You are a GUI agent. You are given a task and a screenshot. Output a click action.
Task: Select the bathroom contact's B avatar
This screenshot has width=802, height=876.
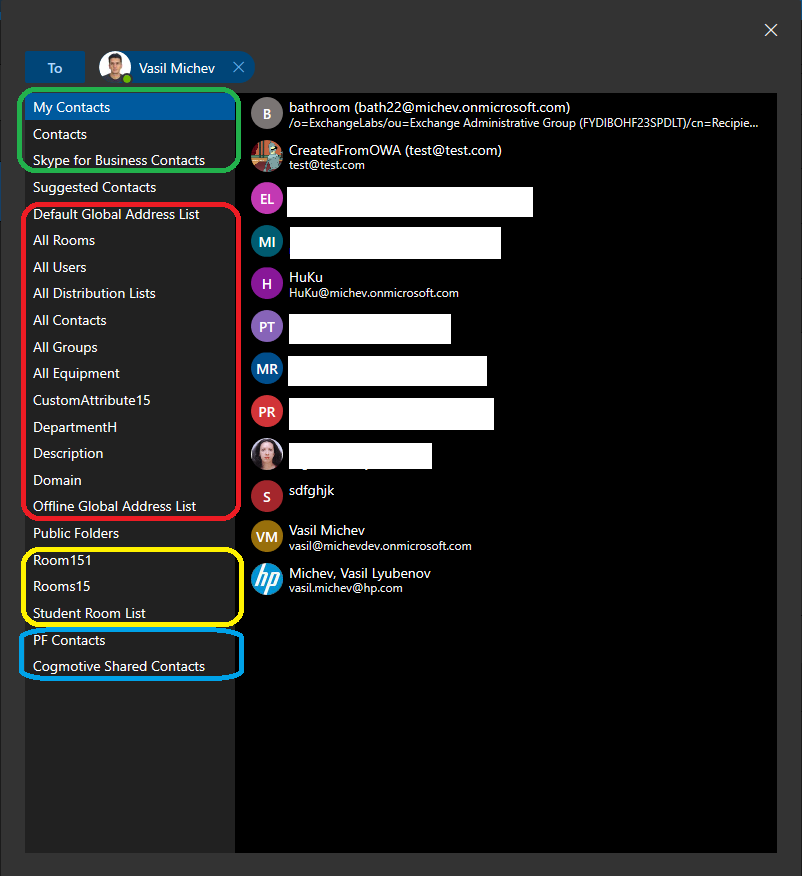coord(267,113)
